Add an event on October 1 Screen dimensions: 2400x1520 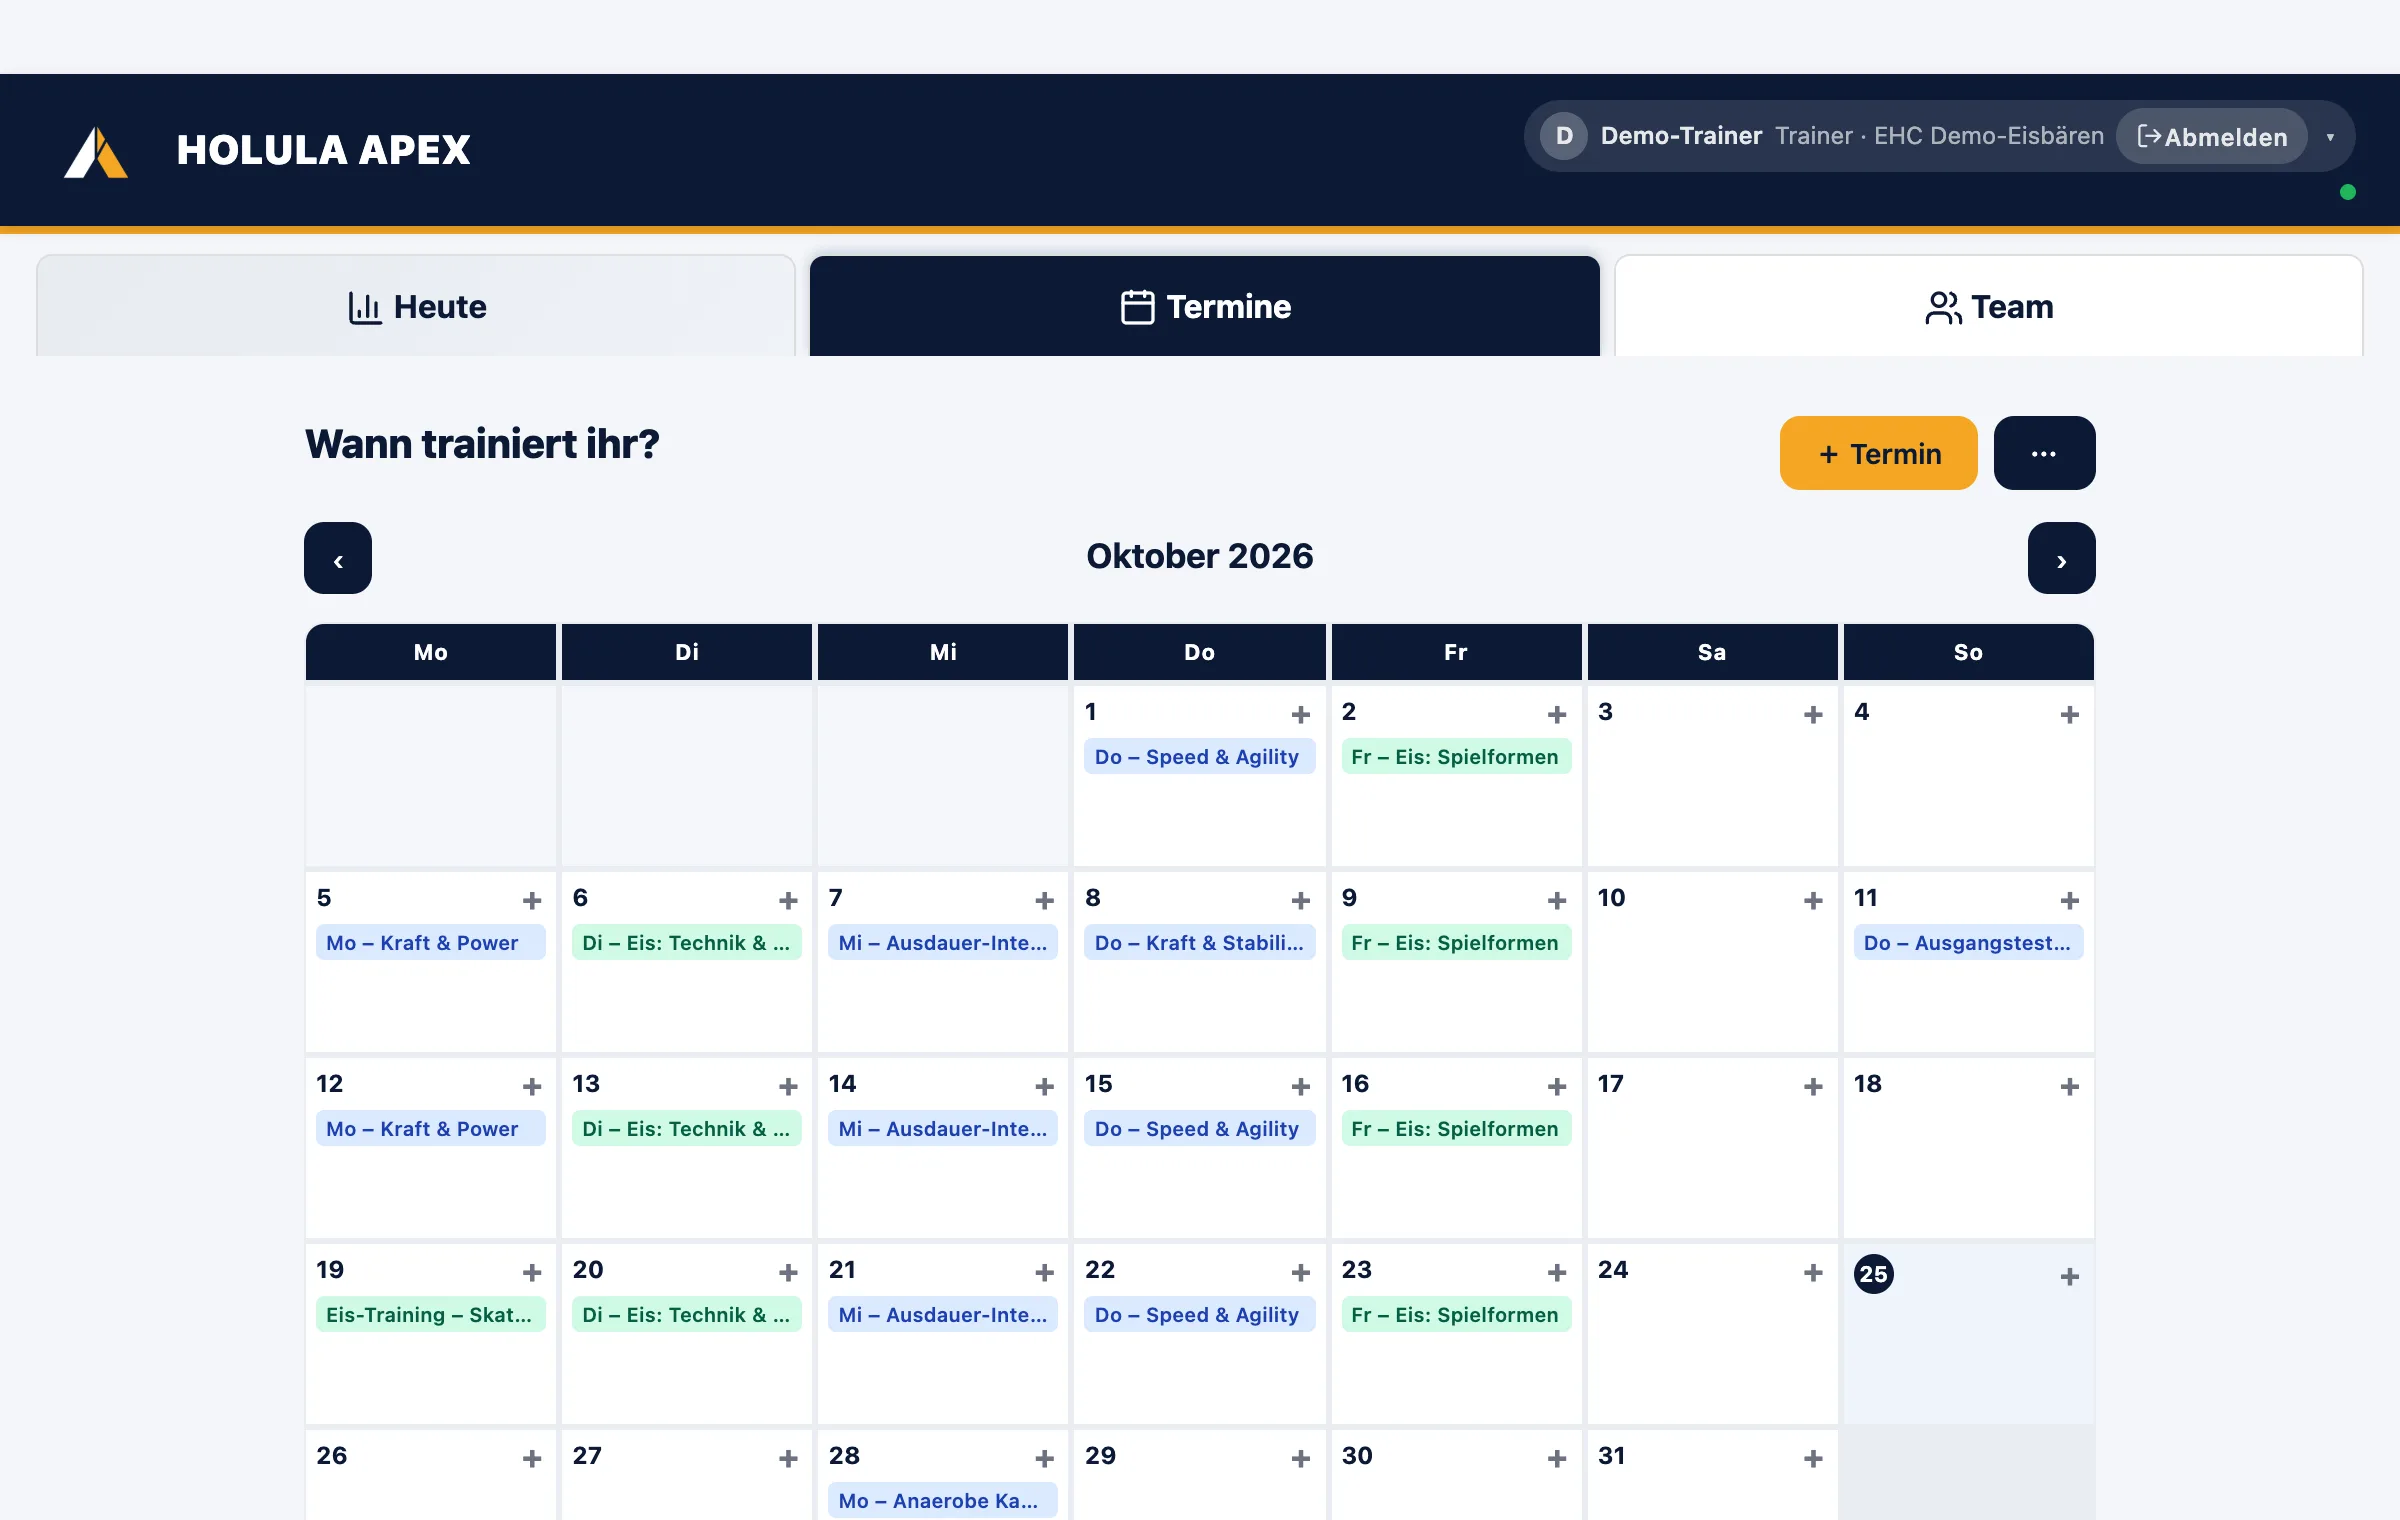click(x=1300, y=714)
